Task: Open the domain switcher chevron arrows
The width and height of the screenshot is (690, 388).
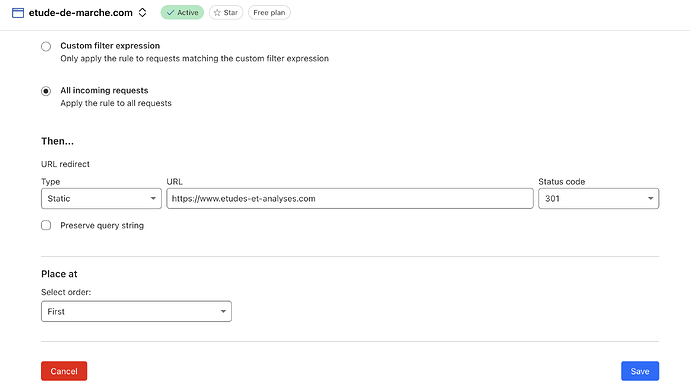Action: point(142,13)
